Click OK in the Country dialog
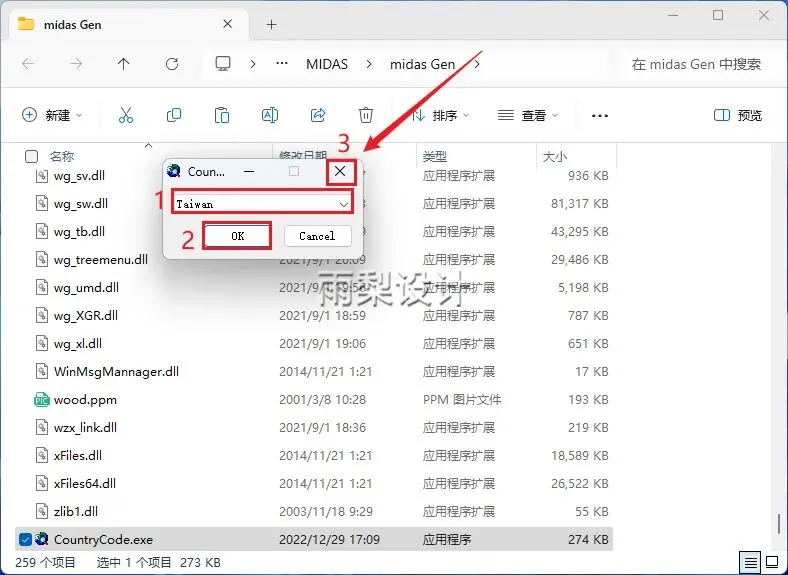The height and width of the screenshot is (575, 788). coord(238,236)
